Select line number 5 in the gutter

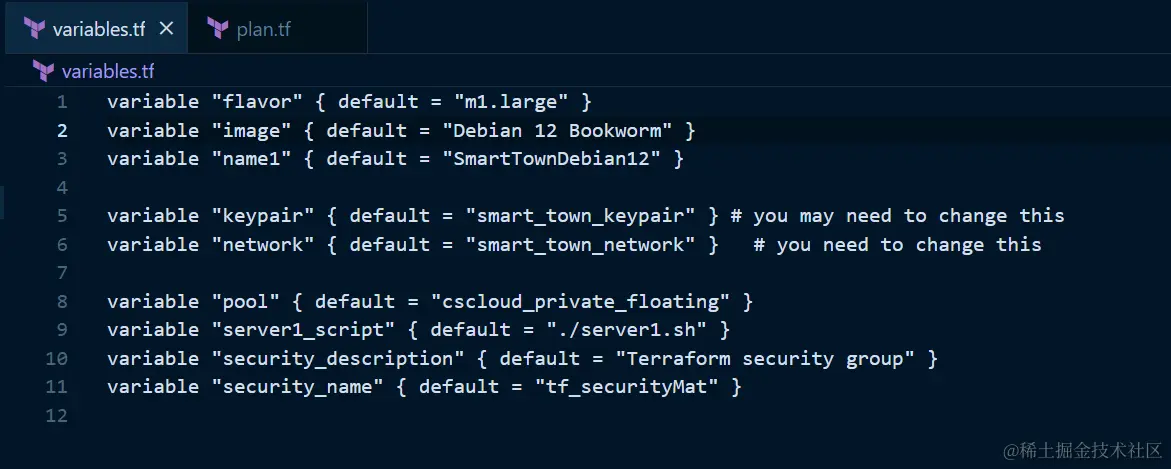(x=62, y=216)
